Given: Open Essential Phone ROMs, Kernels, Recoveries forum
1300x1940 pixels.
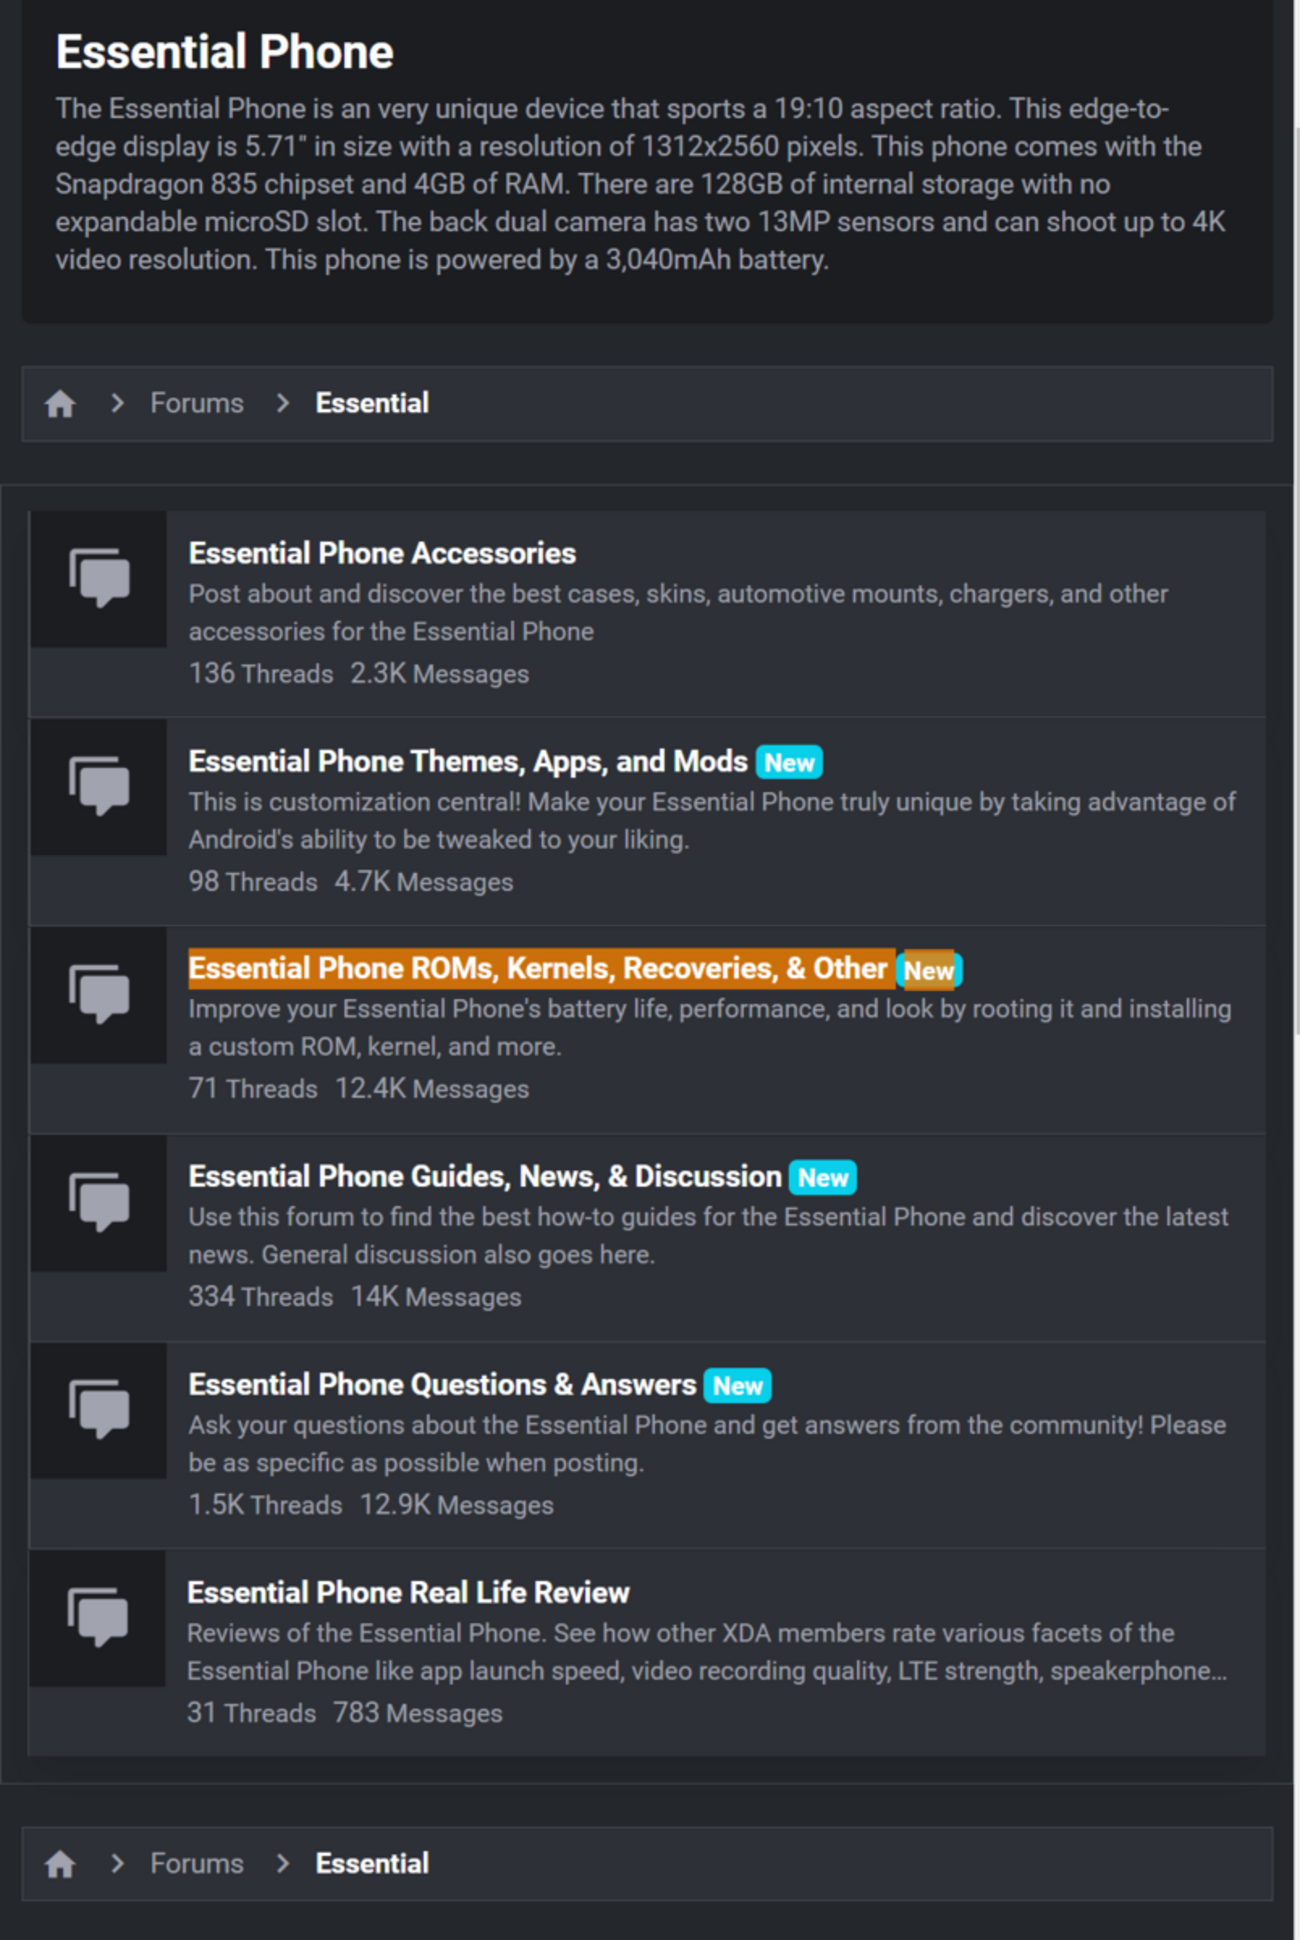Looking at the screenshot, I should [538, 968].
